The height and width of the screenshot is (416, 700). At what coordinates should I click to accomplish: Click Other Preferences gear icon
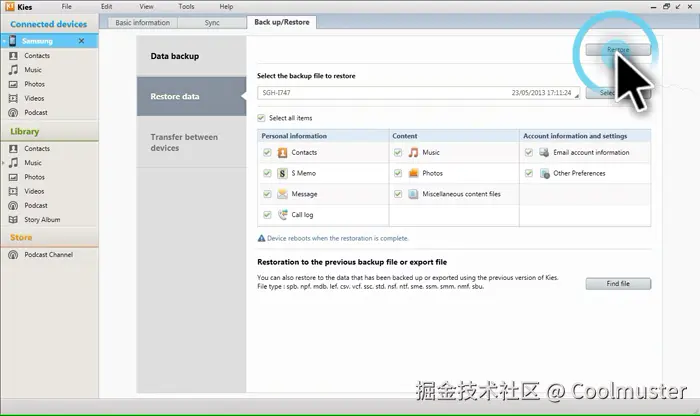(544, 173)
